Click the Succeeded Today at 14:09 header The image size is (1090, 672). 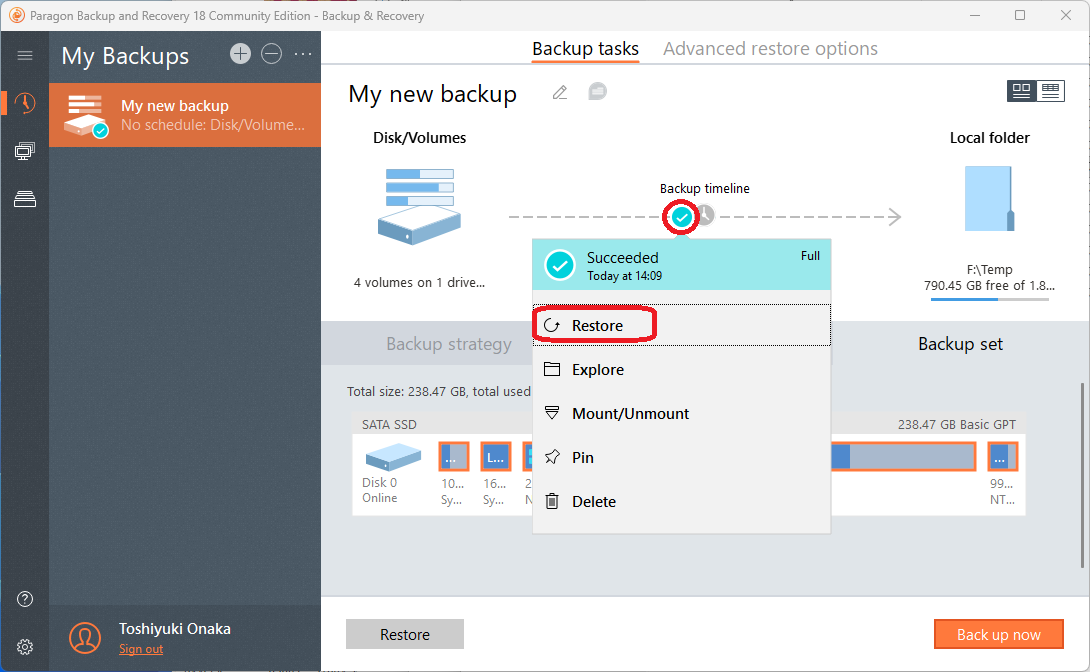(x=681, y=265)
